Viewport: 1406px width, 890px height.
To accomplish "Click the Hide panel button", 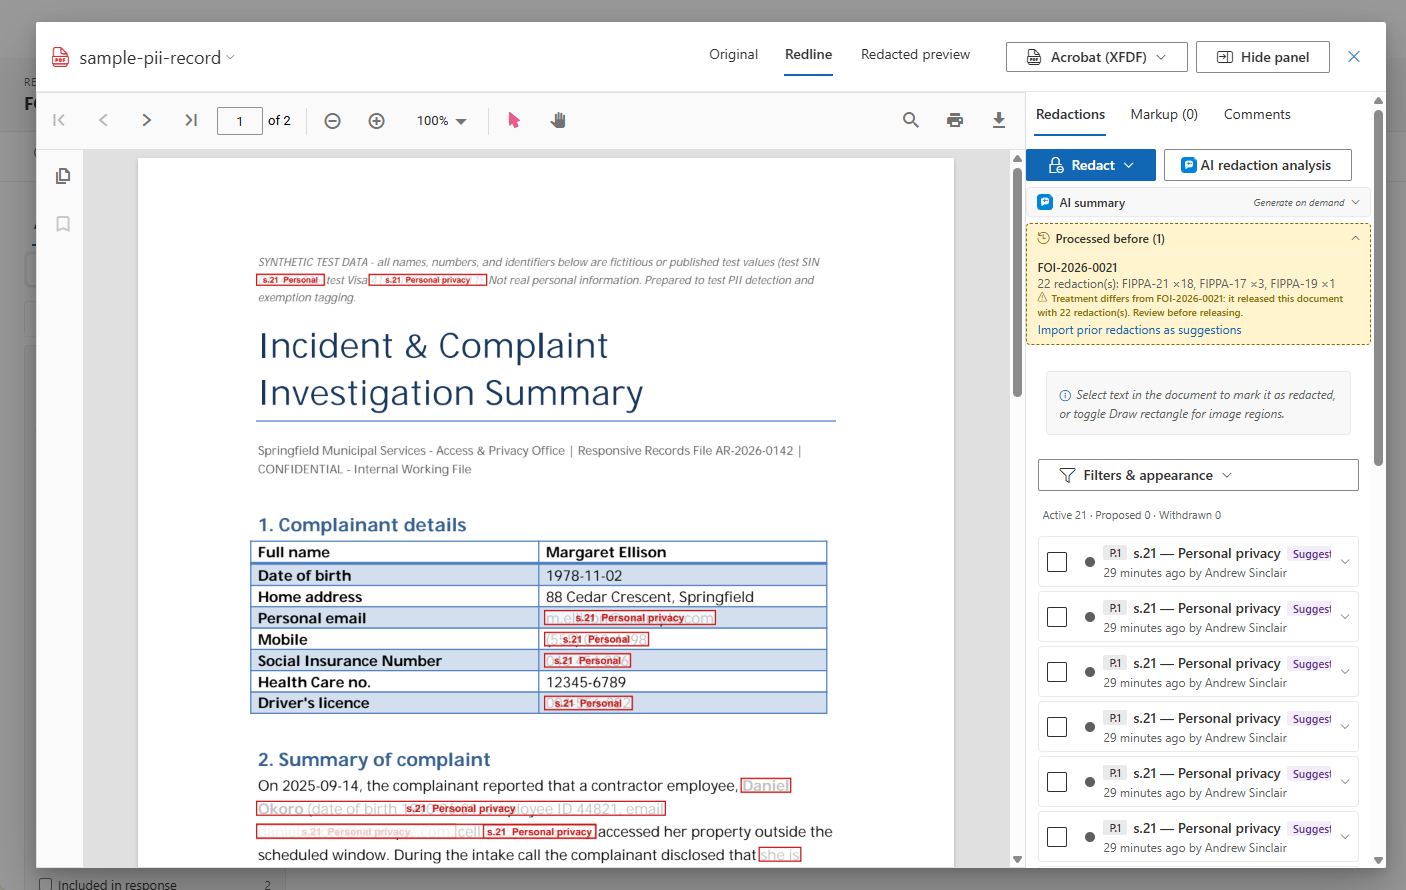I will 1263,57.
